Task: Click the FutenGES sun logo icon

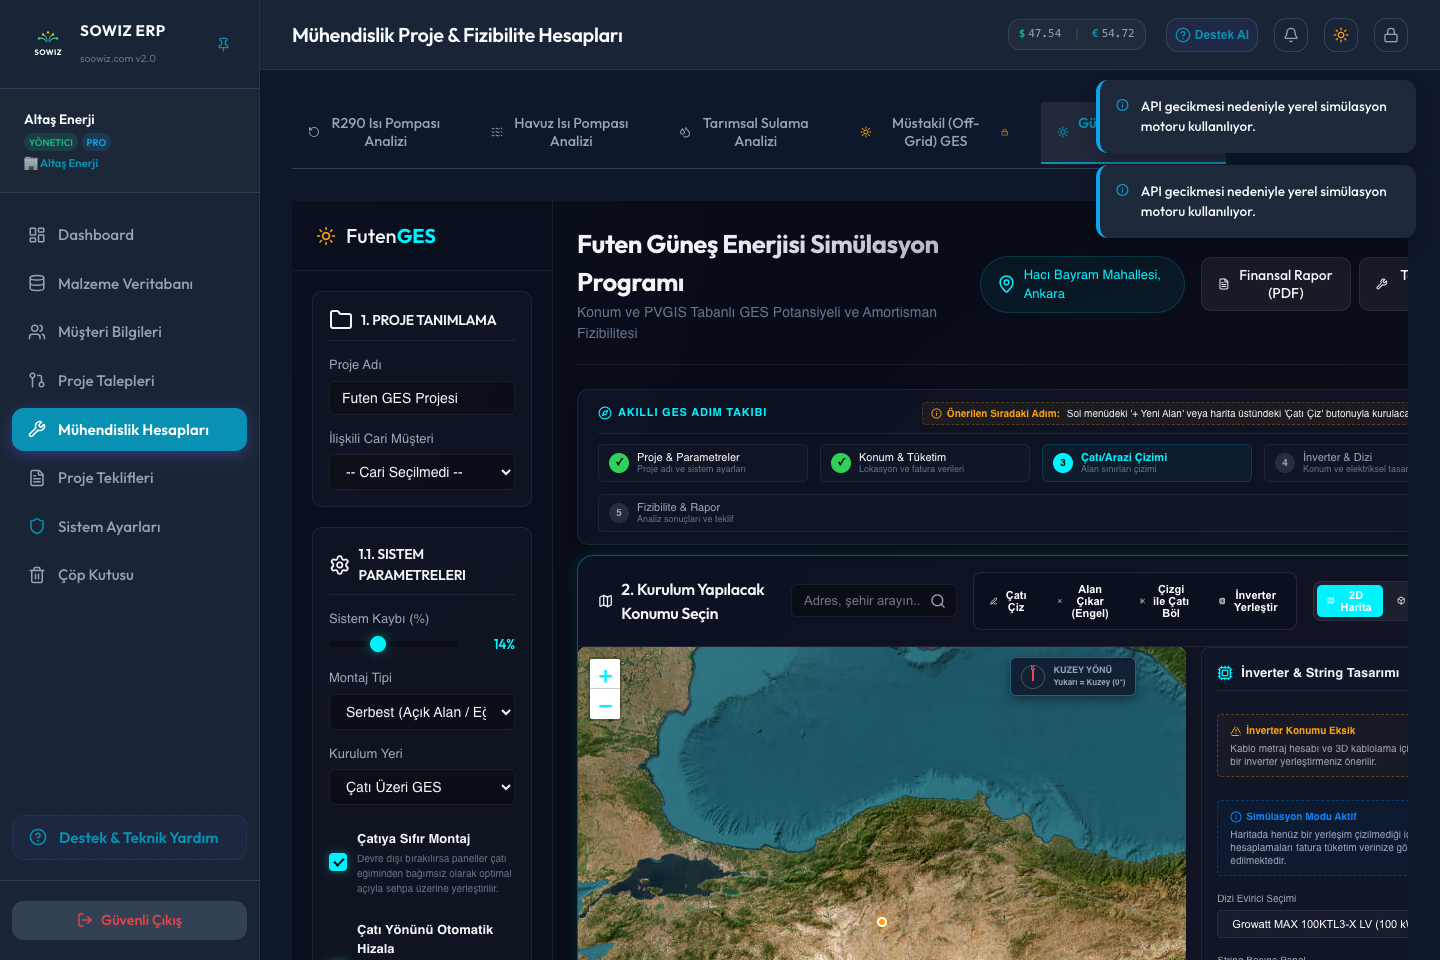Action: click(326, 236)
